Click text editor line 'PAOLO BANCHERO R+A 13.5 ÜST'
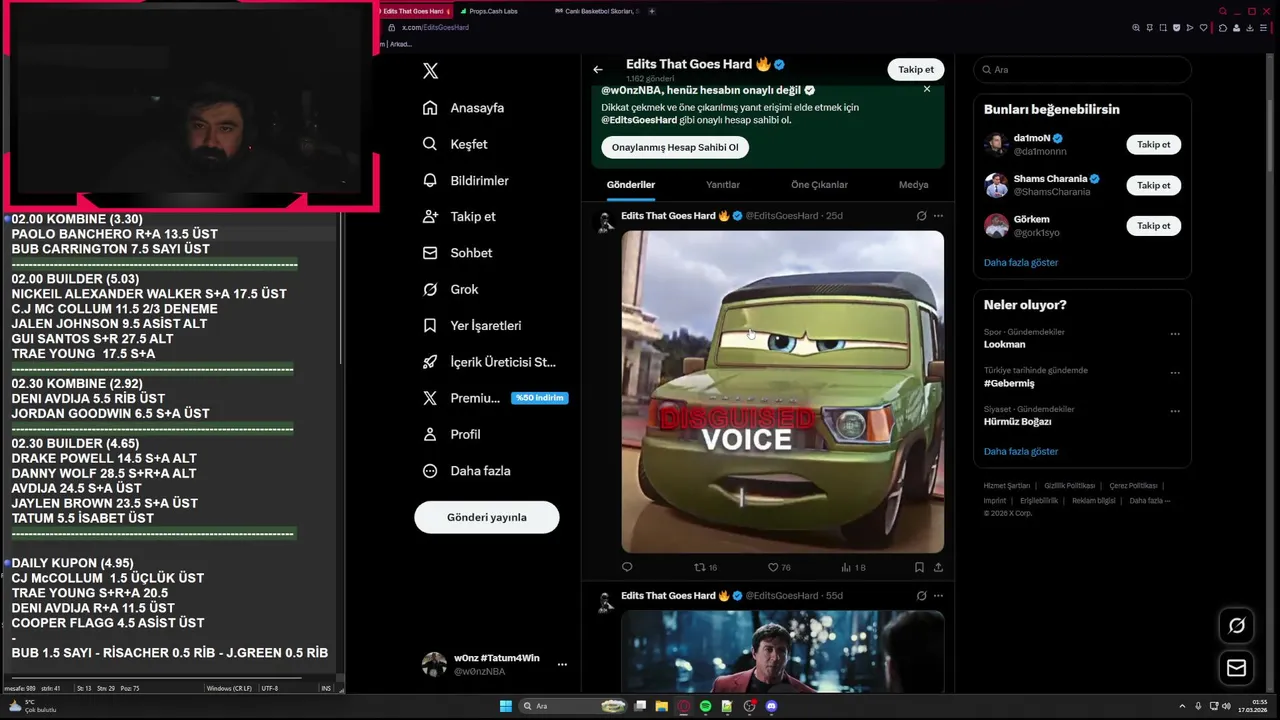 (x=115, y=234)
